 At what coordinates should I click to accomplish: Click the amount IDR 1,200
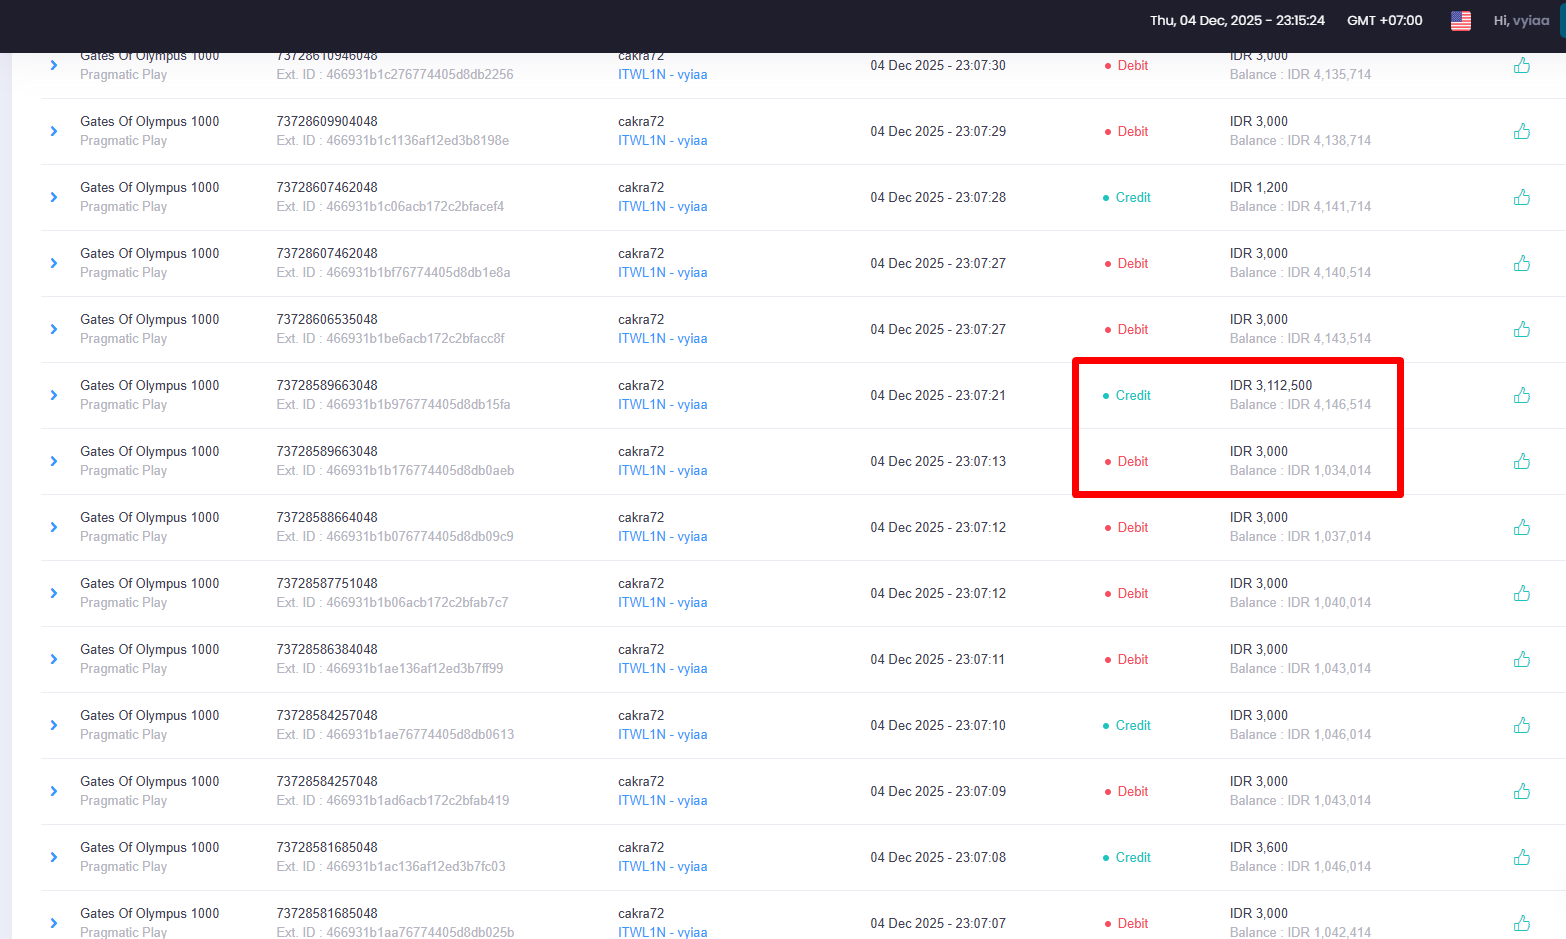click(x=1258, y=187)
